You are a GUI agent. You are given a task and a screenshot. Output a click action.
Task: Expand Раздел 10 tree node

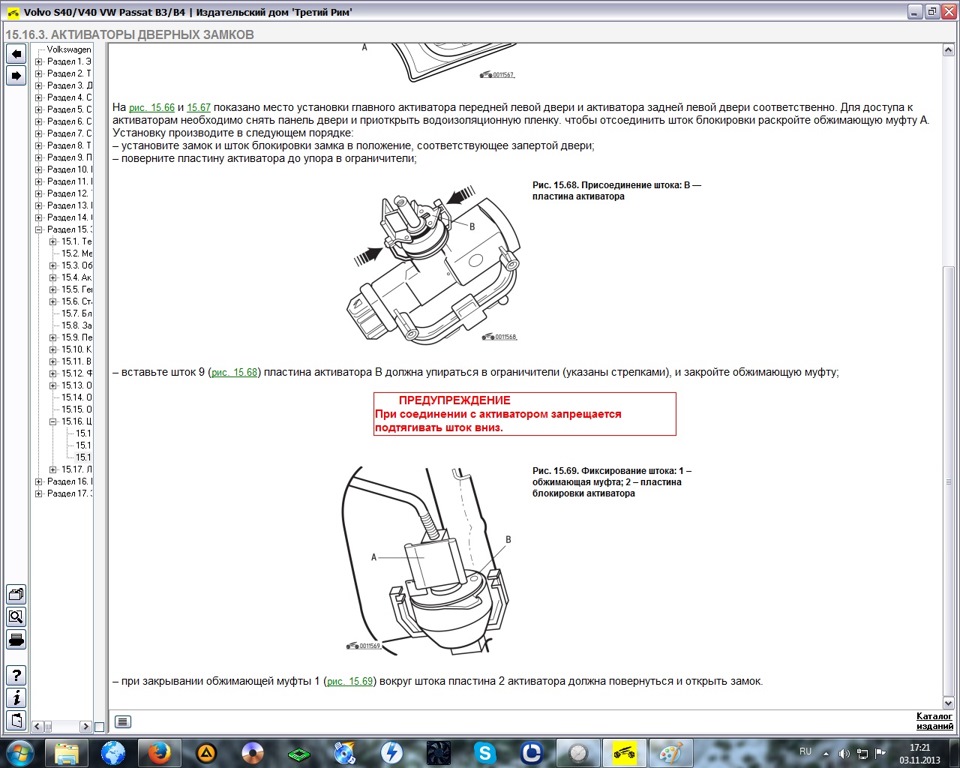pyautogui.click(x=39, y=170)
